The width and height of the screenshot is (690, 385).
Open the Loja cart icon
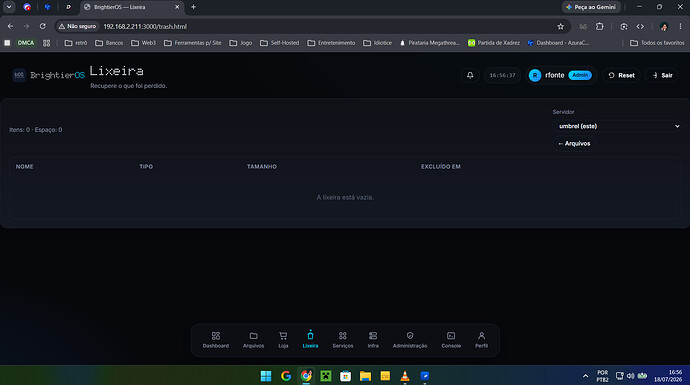tap(283, 340)
